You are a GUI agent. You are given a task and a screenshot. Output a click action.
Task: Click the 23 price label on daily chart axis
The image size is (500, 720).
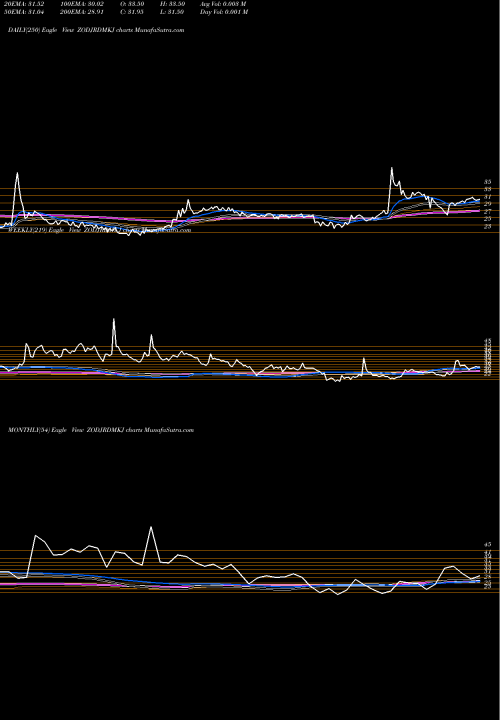(x=488, y=226)
